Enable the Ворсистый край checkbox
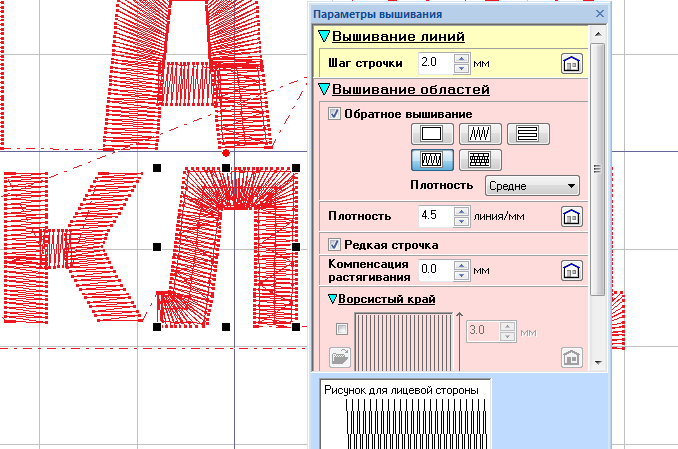The width and height of the screenshot is (678, 449). coord(343,329)
